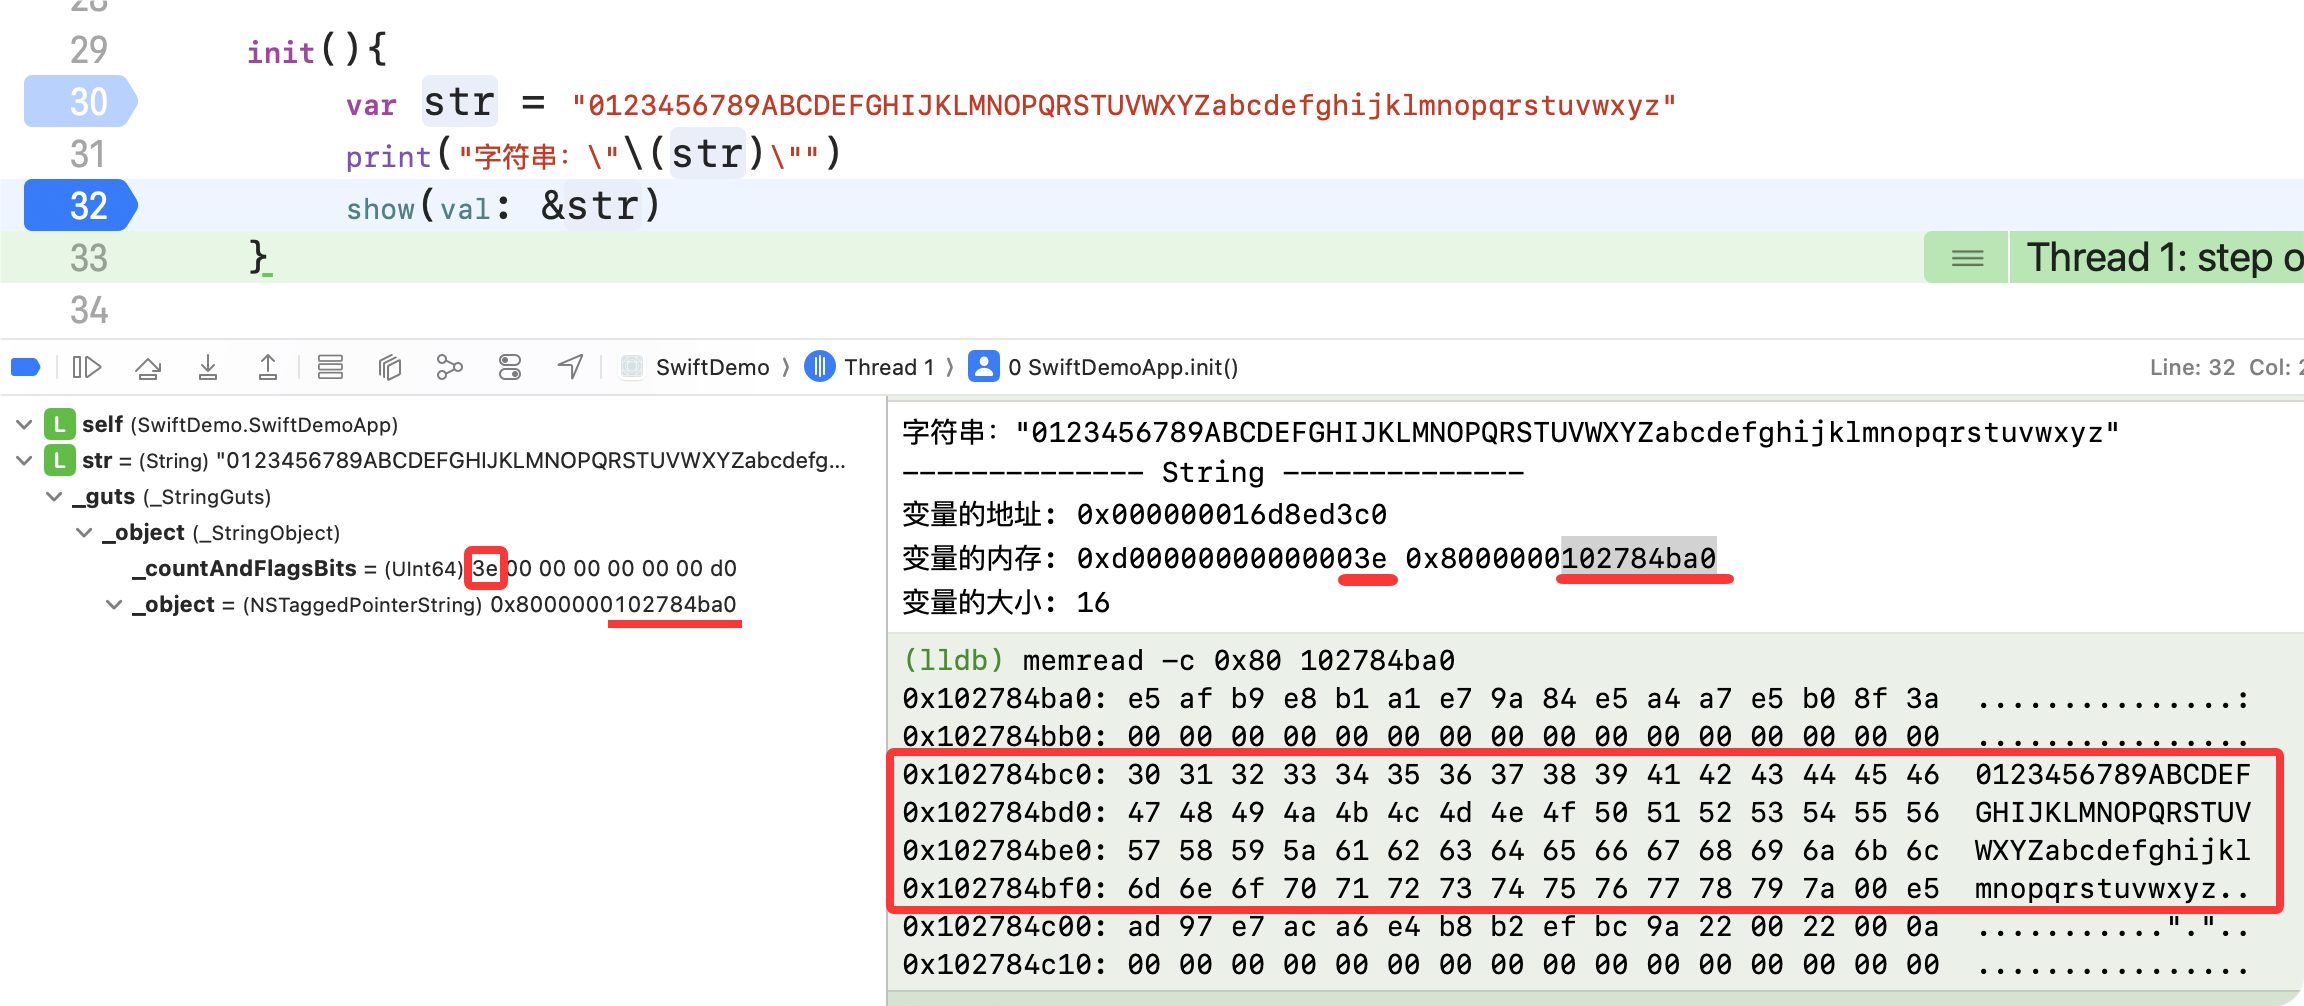Collapse the _guts node
This screenshot has height=1006, width=2304.
pyautogui.click(x=54, y=497)
